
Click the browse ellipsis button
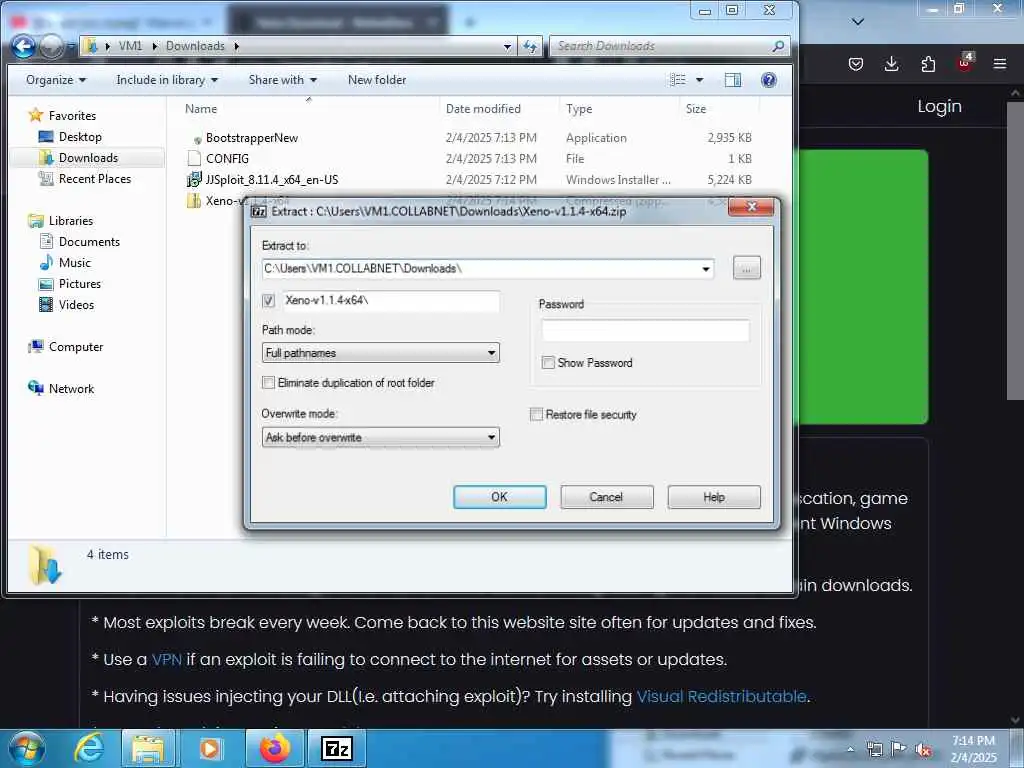point(746,268)
